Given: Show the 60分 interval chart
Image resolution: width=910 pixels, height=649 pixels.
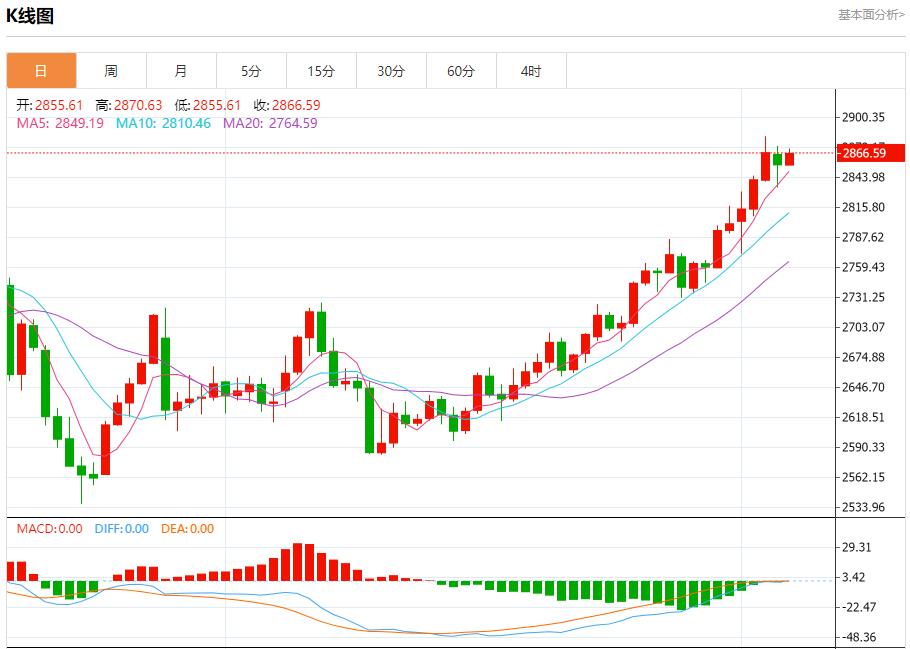Looking at the screenshot, I should click(x=461, y=71).
